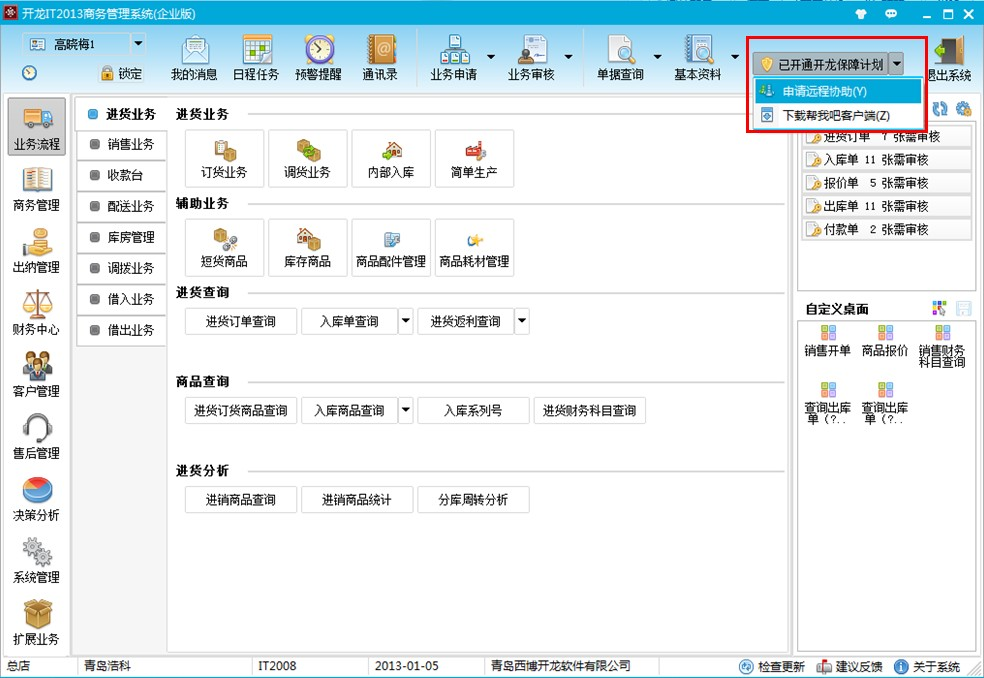
Task: Click the refresh arrows icon in right panel
Action: click(x=939, y=109)
